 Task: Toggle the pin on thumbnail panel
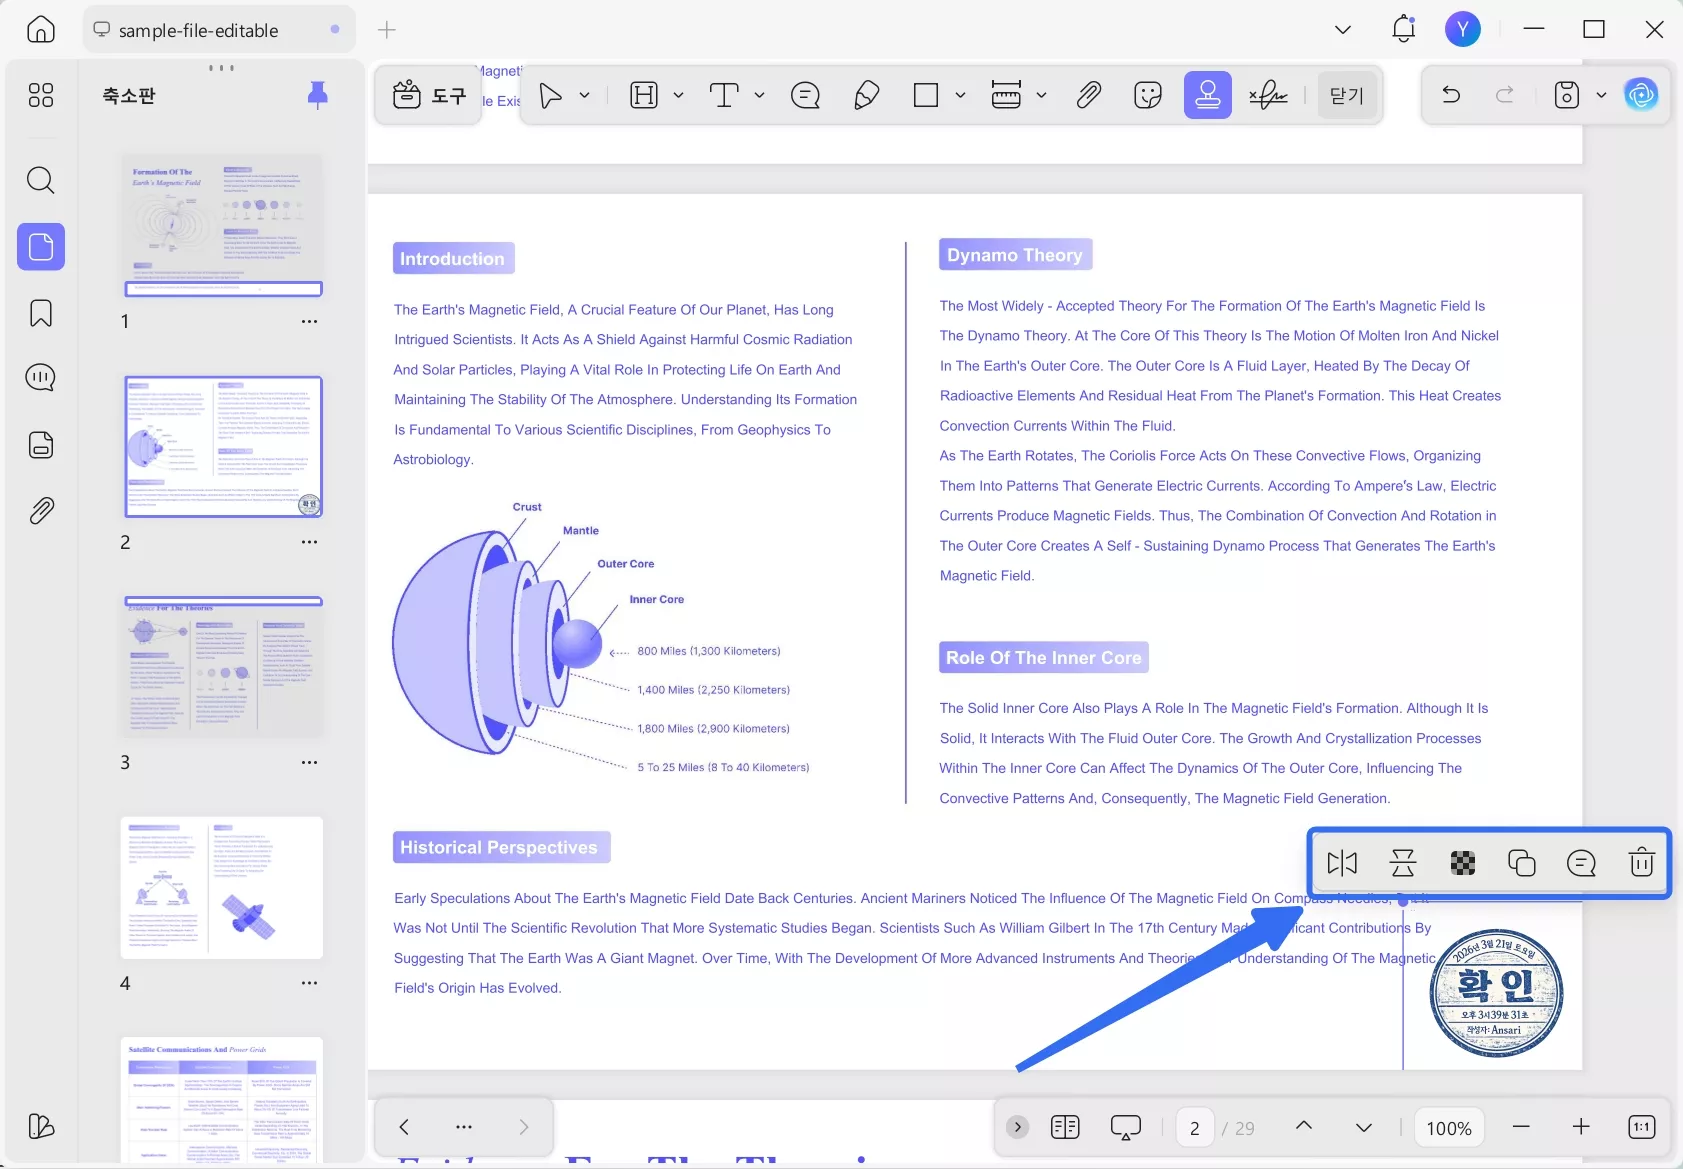pos(317,95)
